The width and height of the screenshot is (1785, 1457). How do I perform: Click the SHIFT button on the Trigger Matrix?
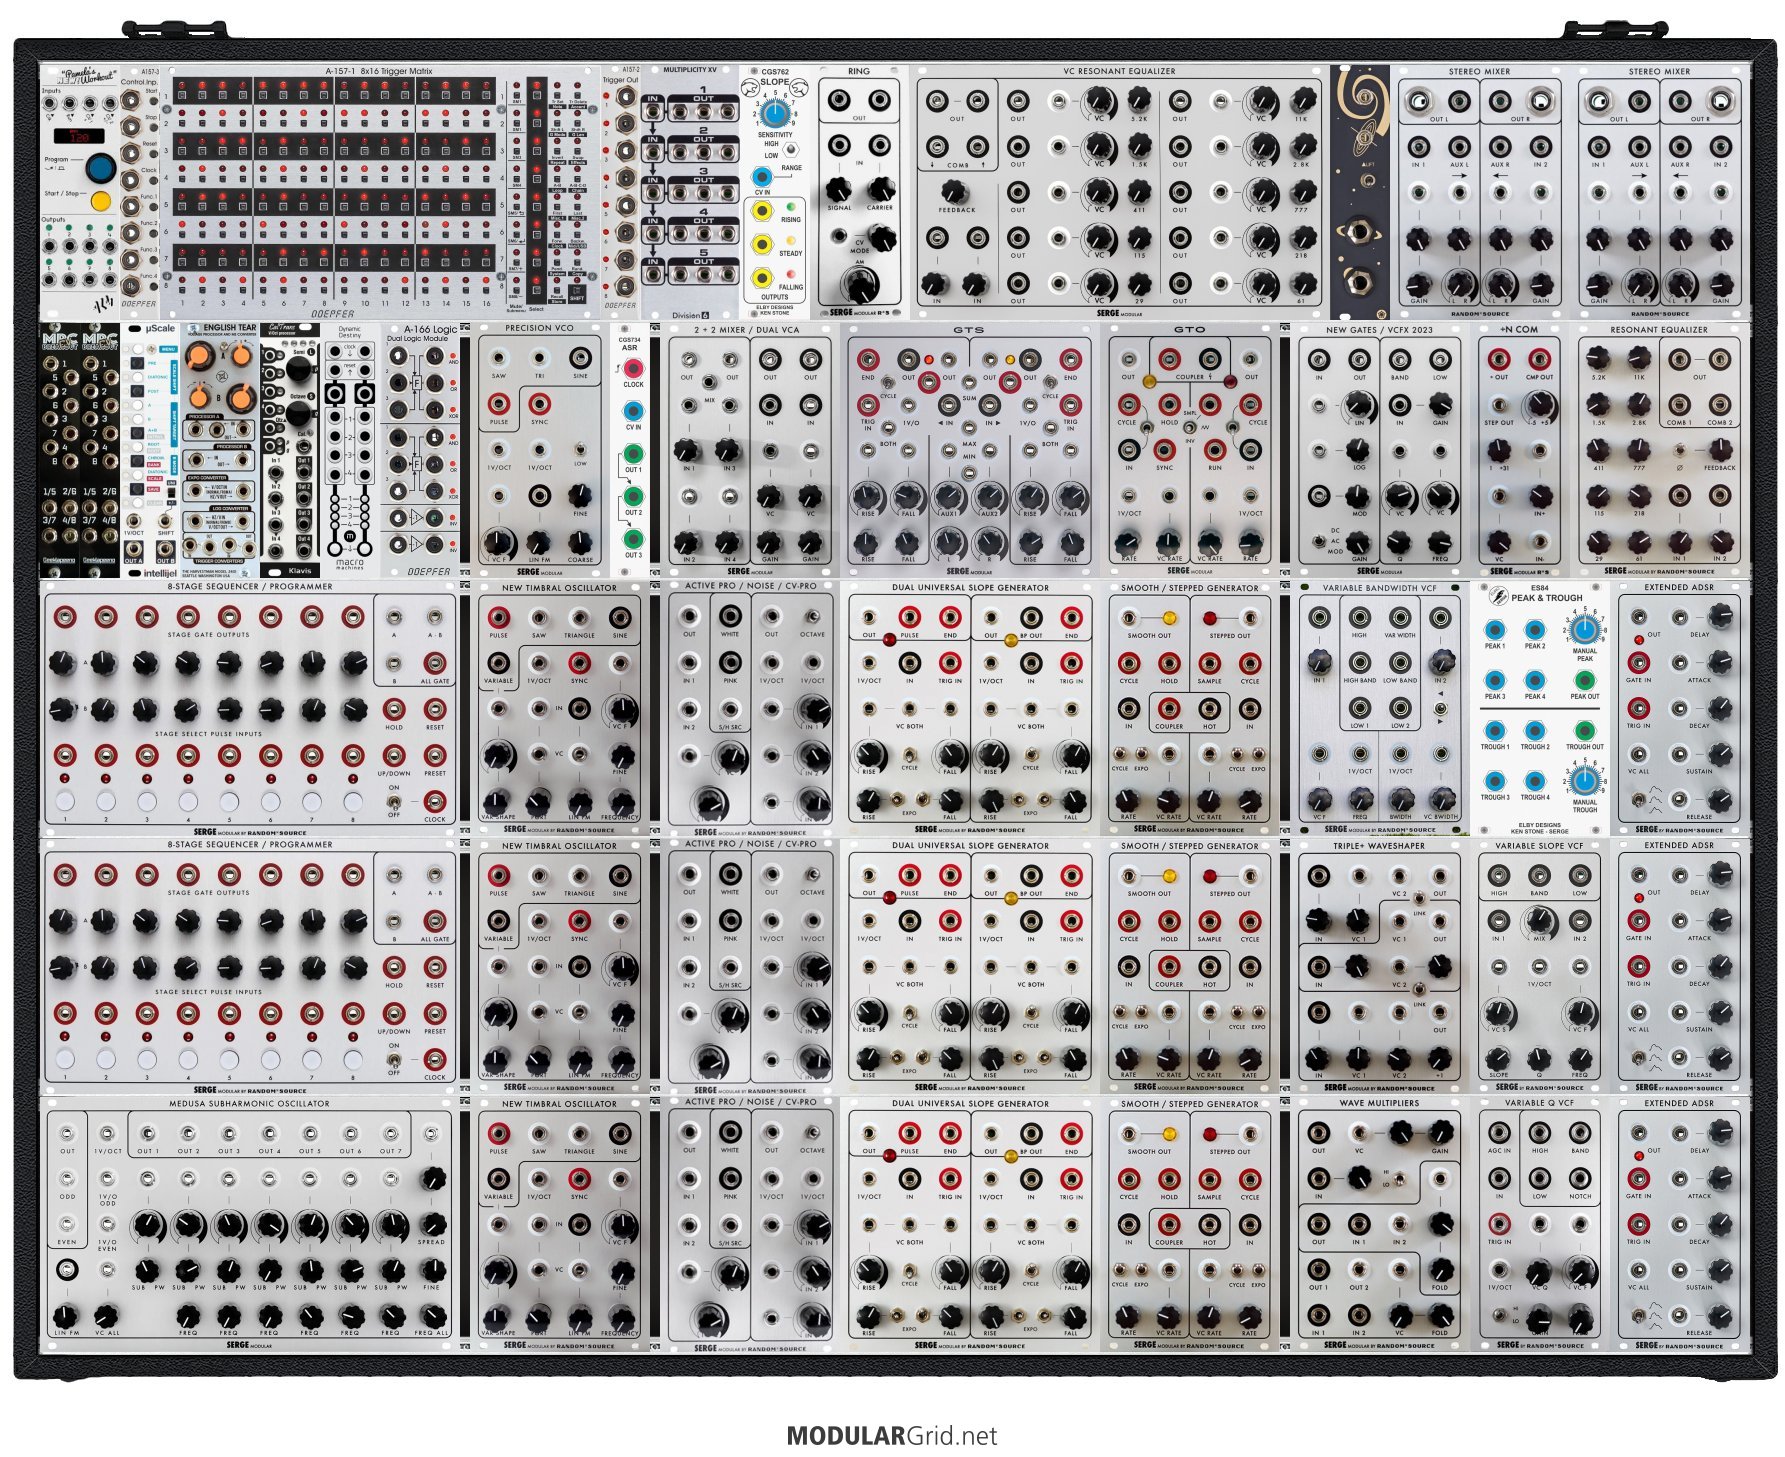click(x=577, y=297)
